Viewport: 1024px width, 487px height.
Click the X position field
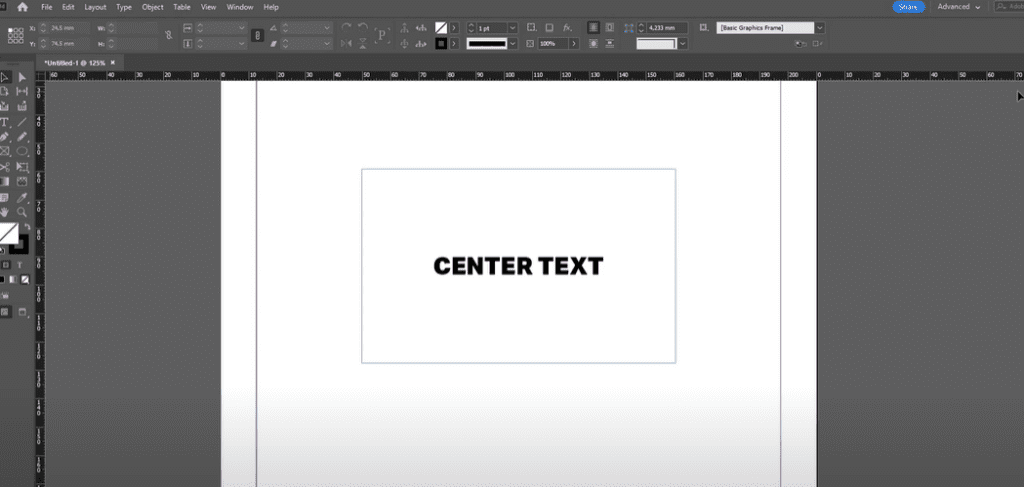(68, 29)
